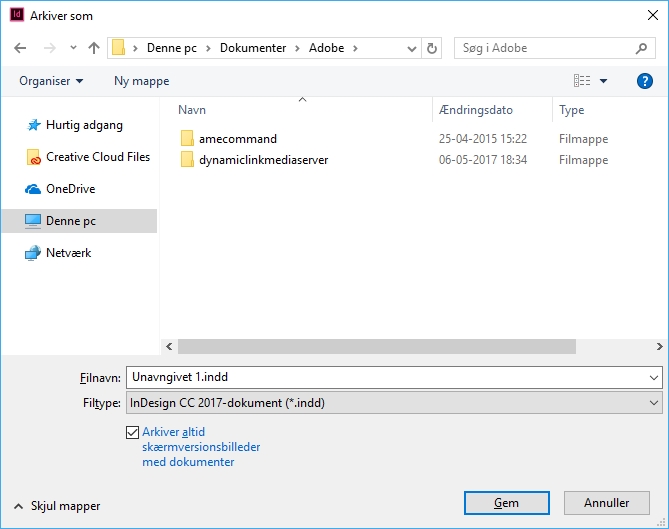669x529 pixels.
Task: Collapse folders with Skjul mapper
Action: coord(57,506)
